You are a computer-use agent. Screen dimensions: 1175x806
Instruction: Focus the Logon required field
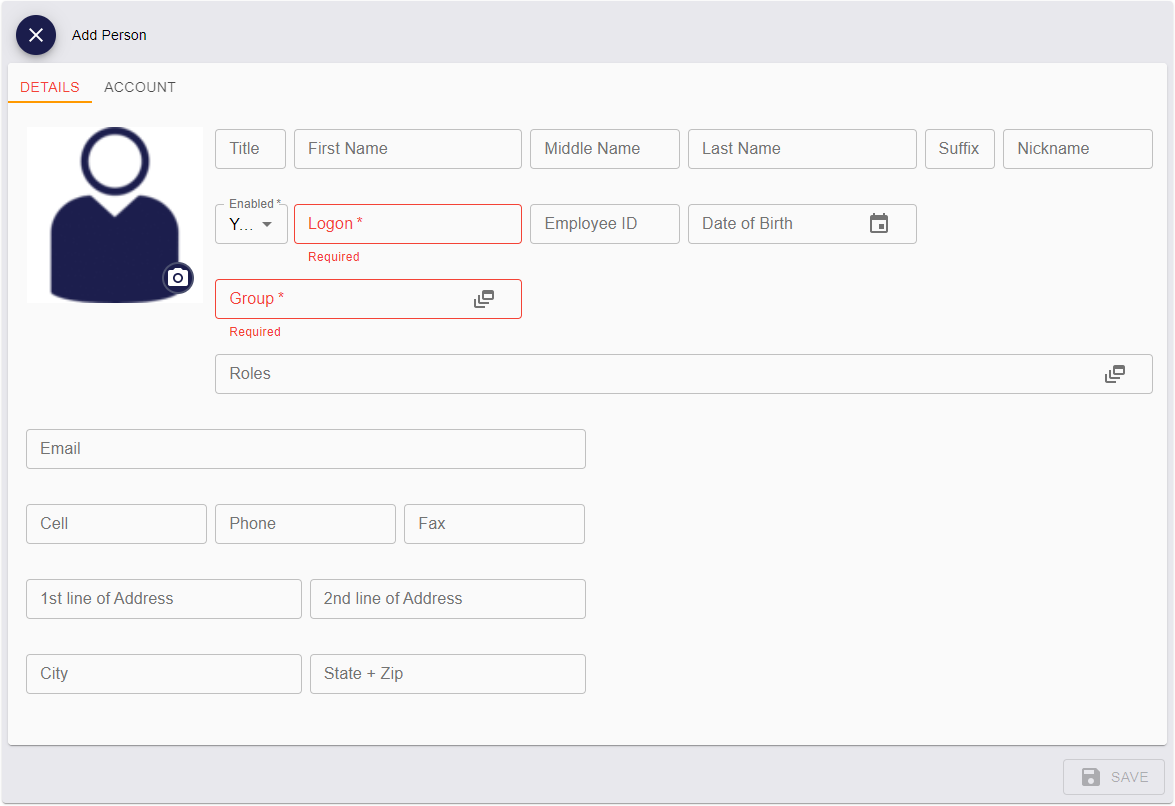pos(408,224)
